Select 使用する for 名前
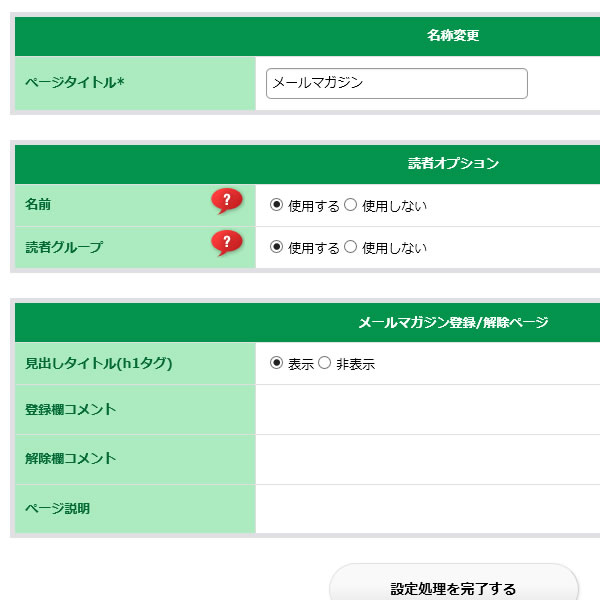 tap(276, 205)
